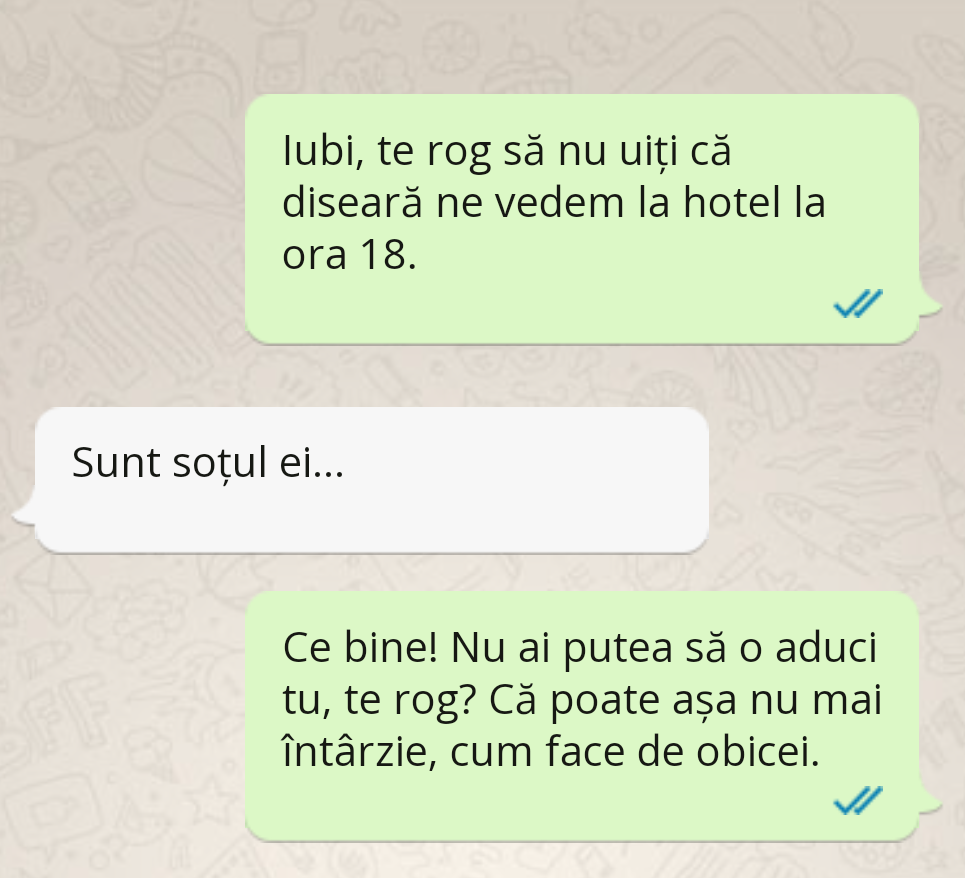Click the word "Iubi," in top bubble
This screenshot has height=878, width=965.
point(322,151)
